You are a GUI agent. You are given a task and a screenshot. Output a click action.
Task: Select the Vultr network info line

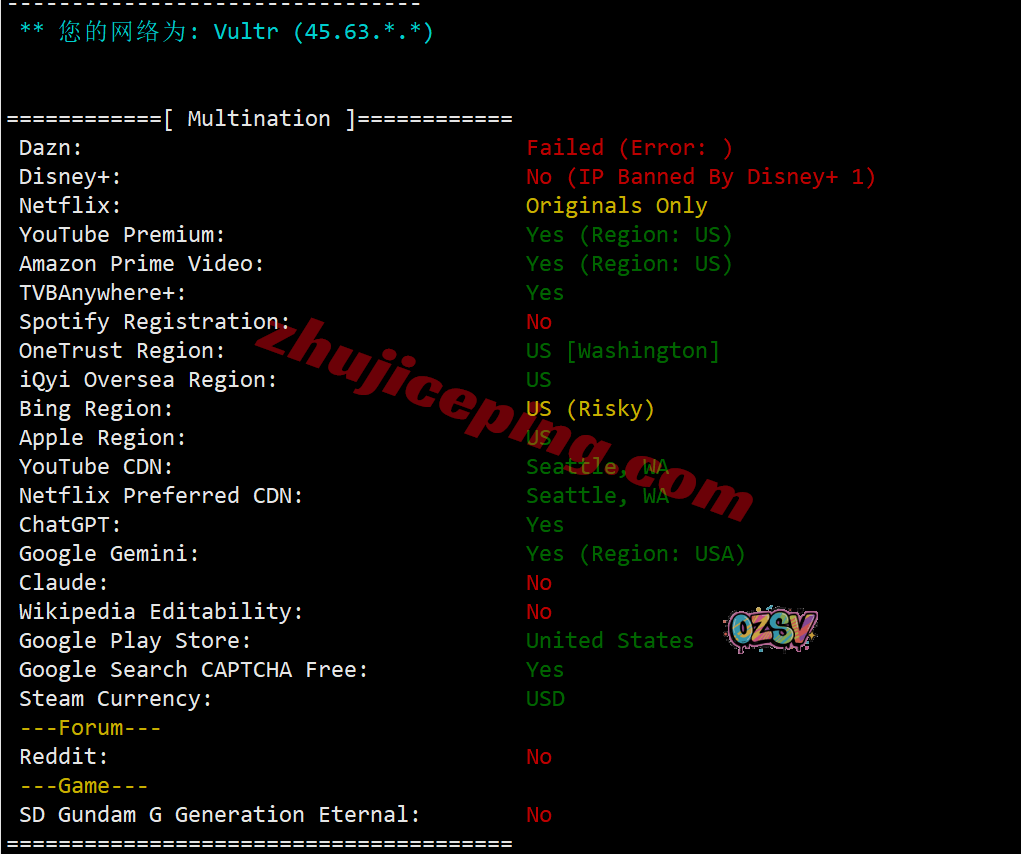point(227,31)
